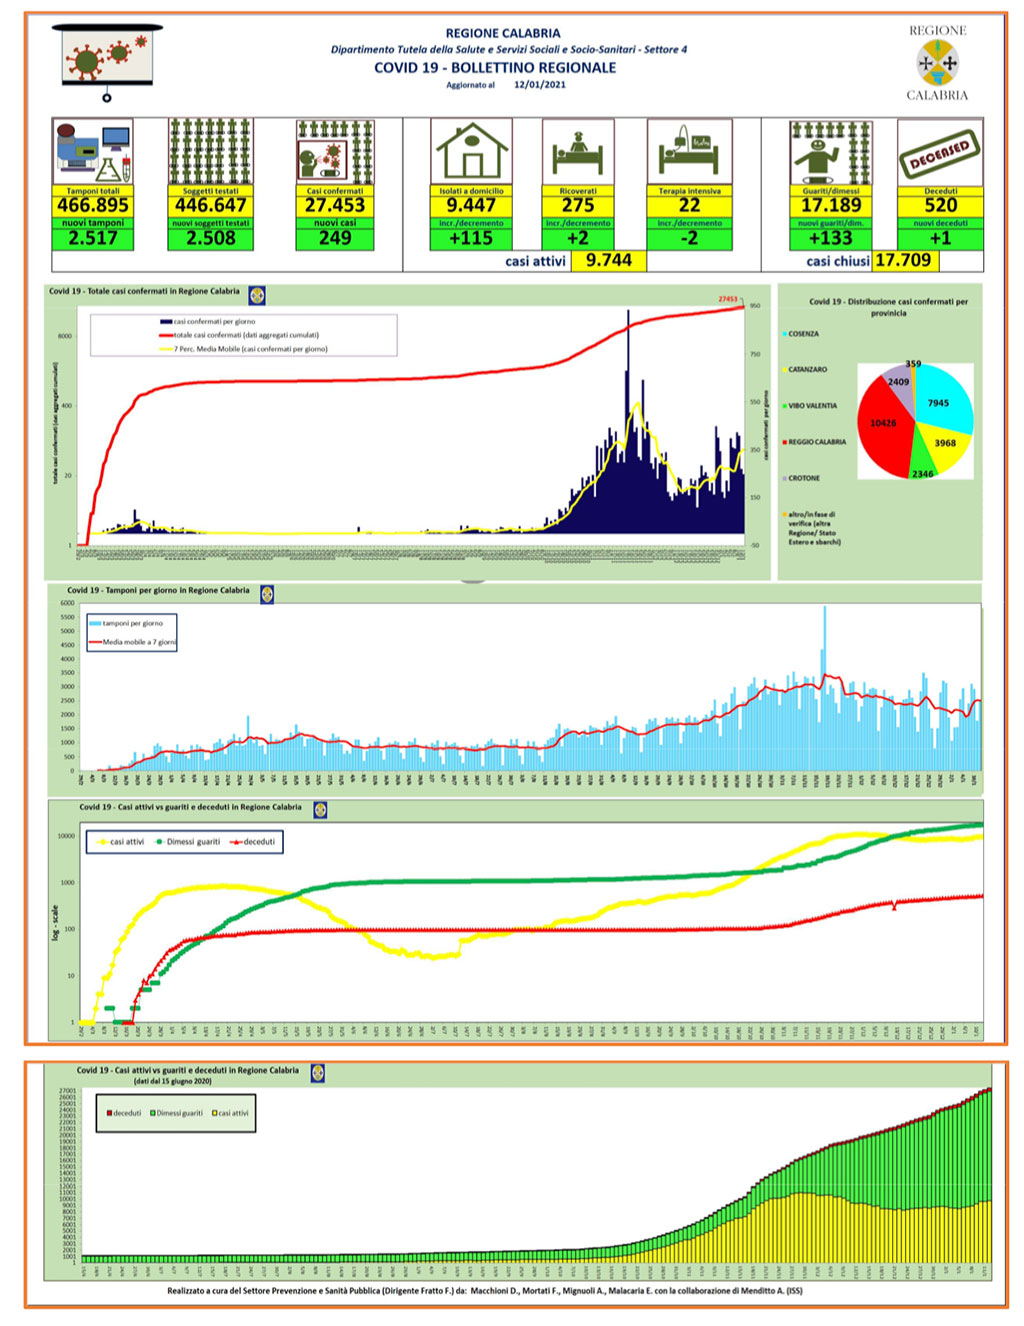The height and width of the screenshot is (1326, 1024).
Task: Click the Isolati a domicilio value 9.447
Action: pyautogui.click(x=471, y=205)
